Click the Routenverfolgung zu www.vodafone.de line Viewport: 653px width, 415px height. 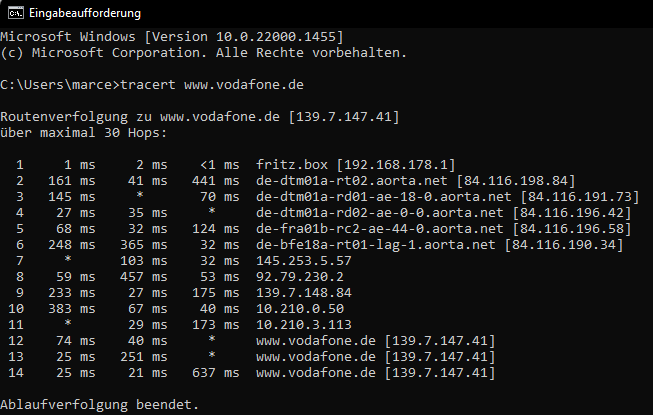click(x=200, y=117)
